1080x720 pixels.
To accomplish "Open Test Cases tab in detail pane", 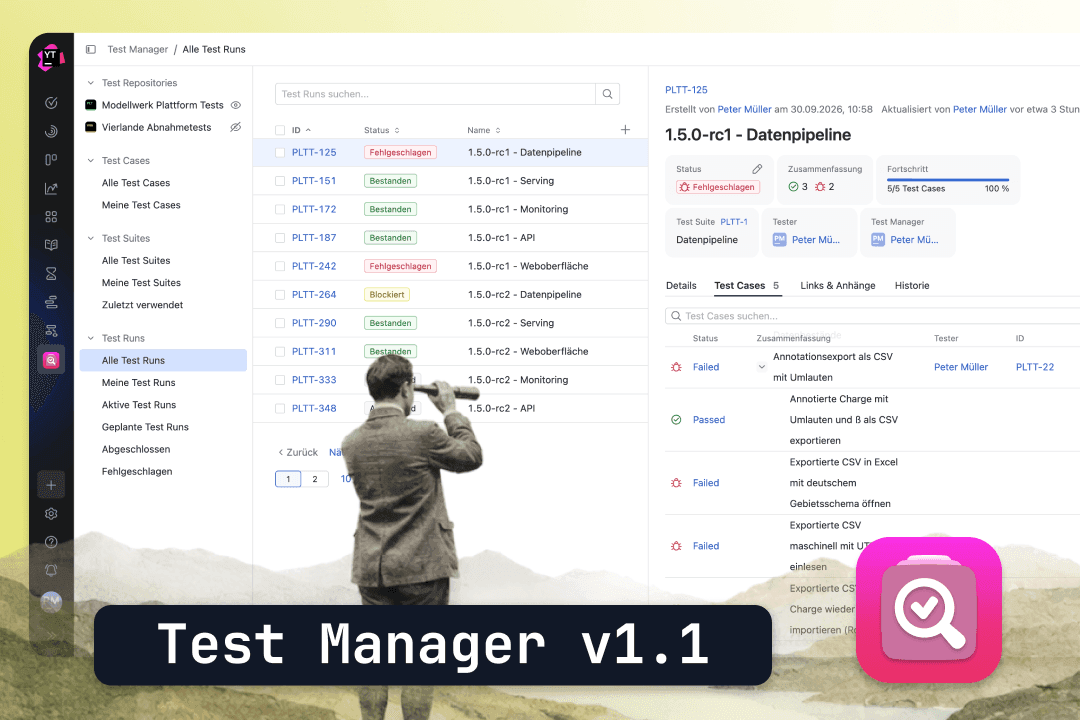I will [747, 285].
